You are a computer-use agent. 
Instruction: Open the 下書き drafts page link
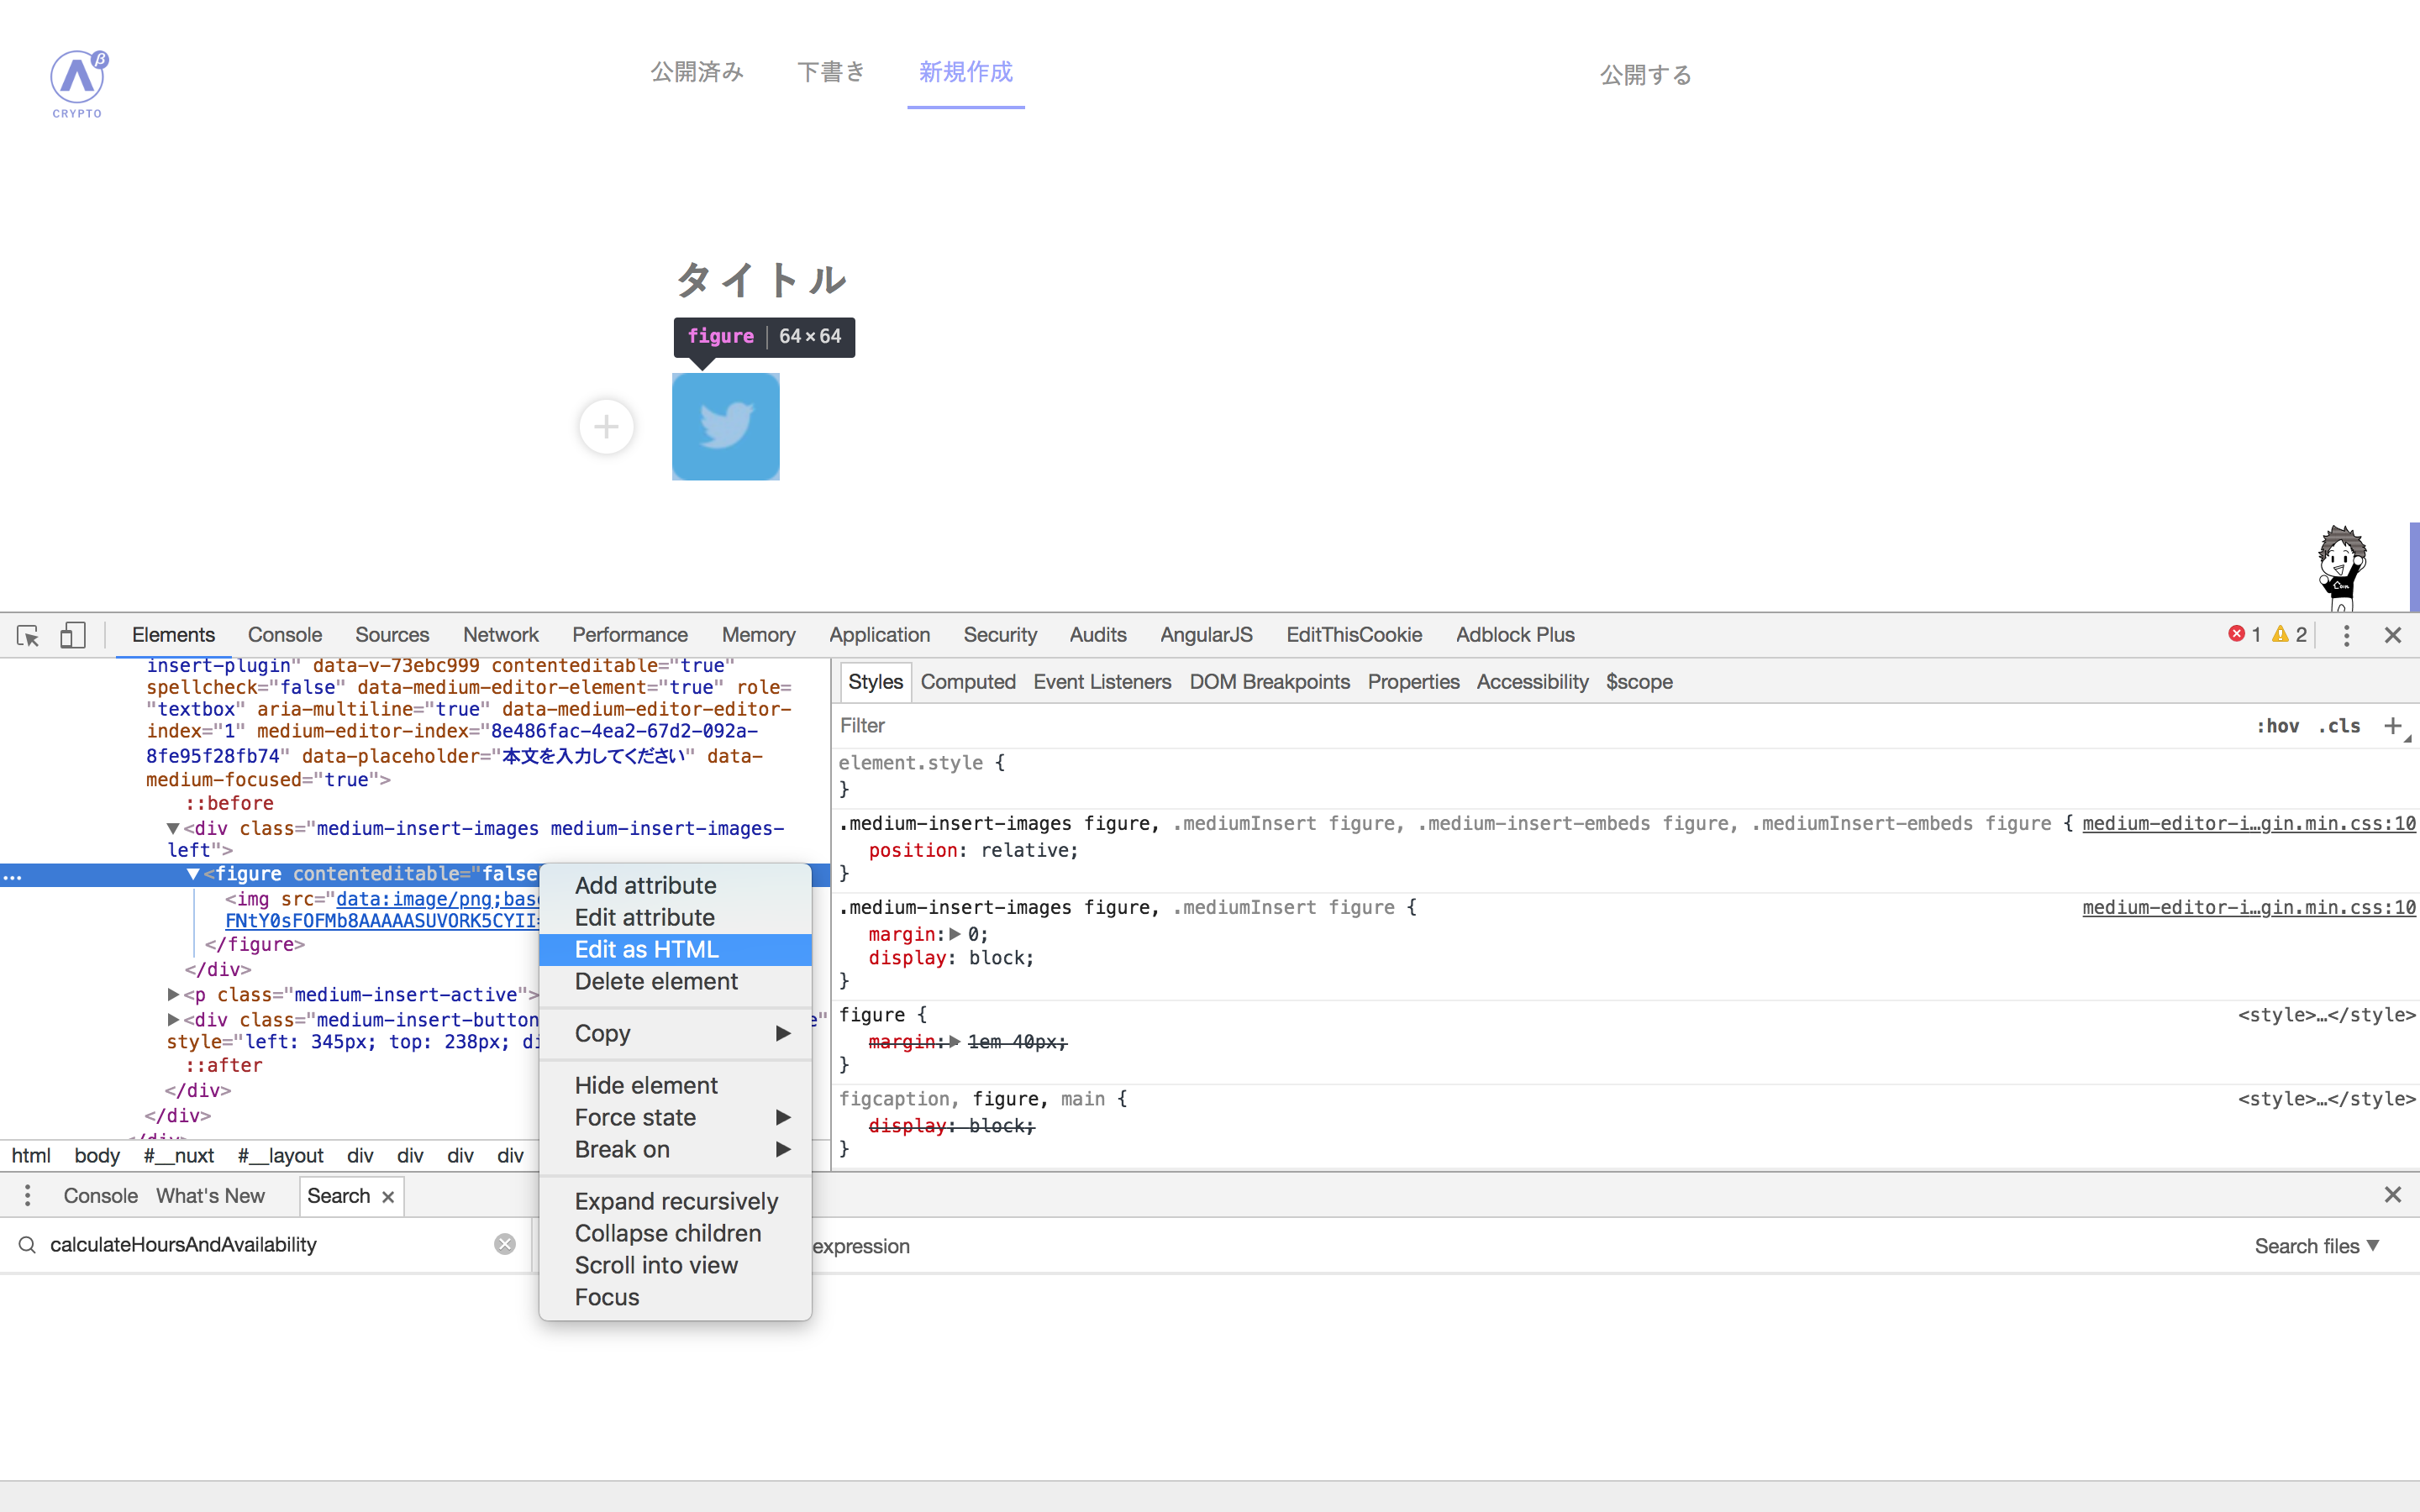click(x=830, y=72)
